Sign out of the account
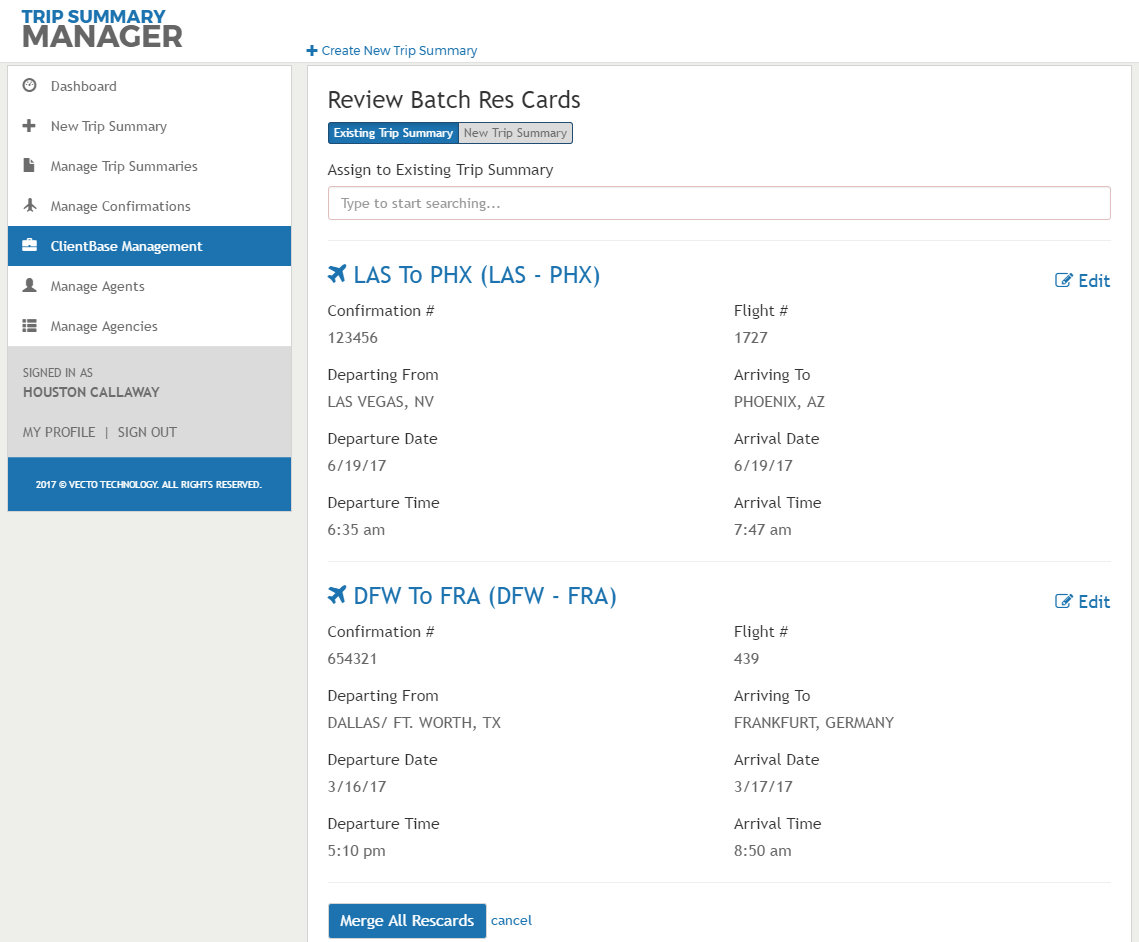Image resolution: width=1139 pixels, height=942 pixels. pyautogui.click(x=147, y=432)
